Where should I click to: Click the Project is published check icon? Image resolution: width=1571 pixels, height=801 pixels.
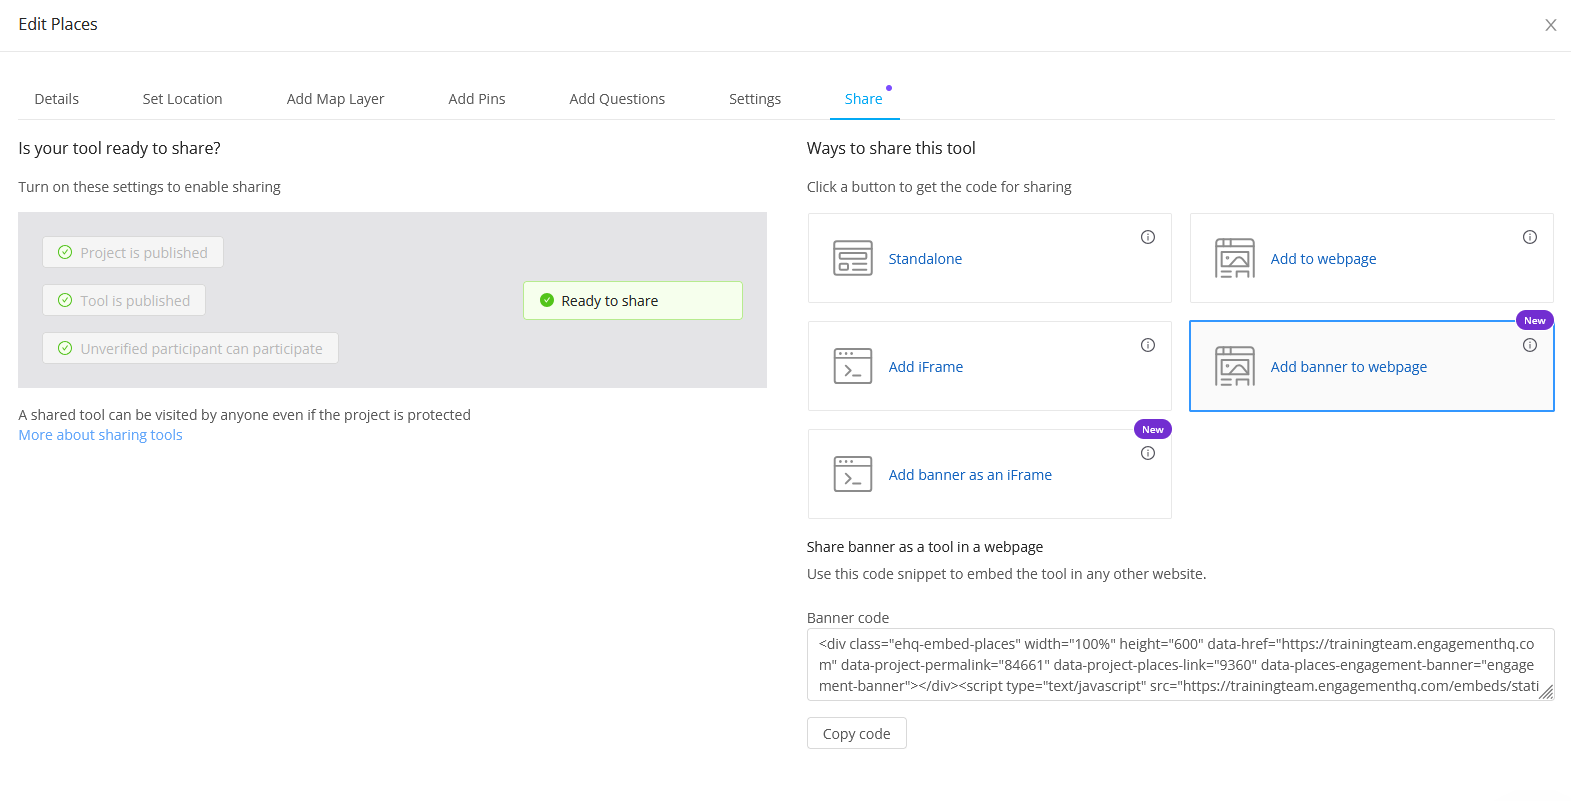coord(65,252)
